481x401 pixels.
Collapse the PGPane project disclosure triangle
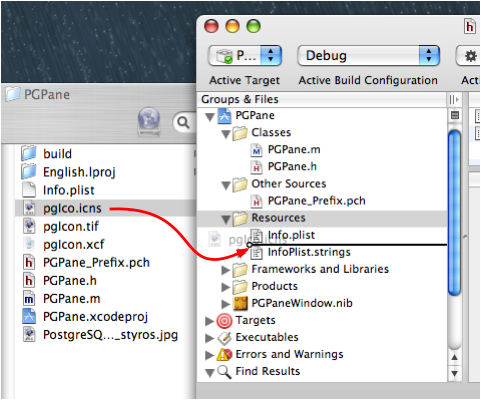(x=210, y=117)
